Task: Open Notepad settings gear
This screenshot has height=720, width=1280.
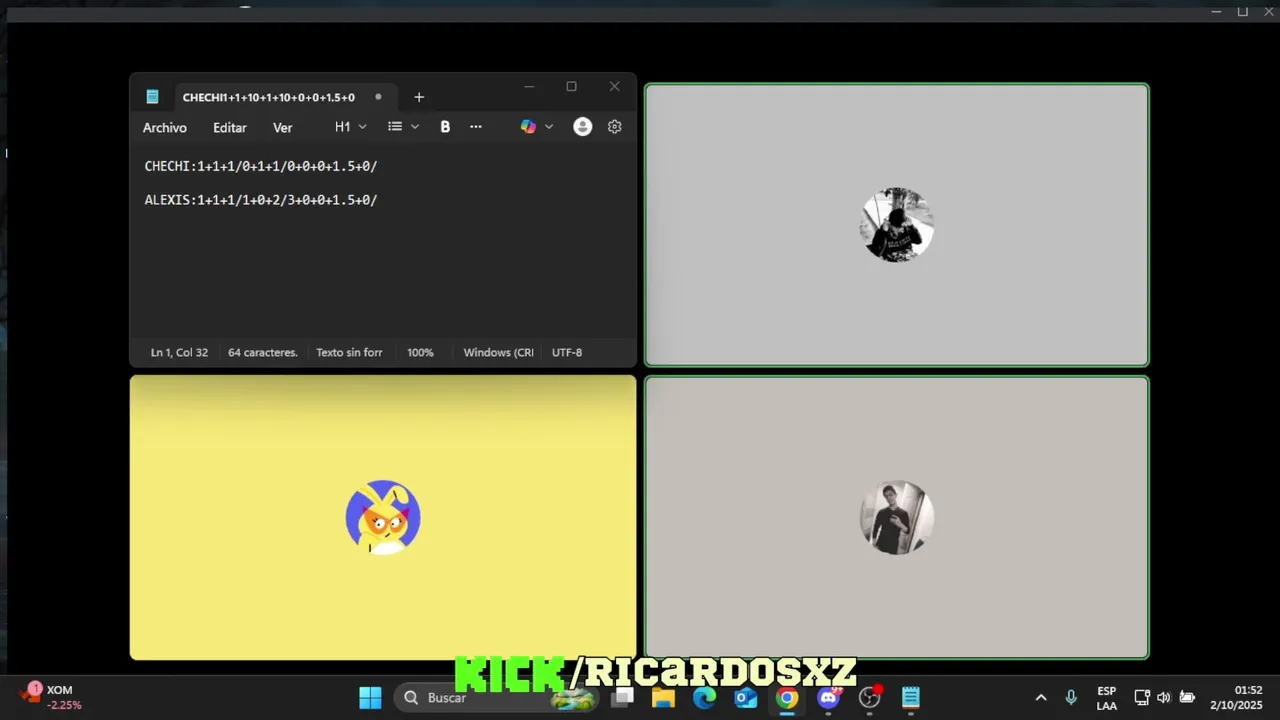Action: coord(615,127)
